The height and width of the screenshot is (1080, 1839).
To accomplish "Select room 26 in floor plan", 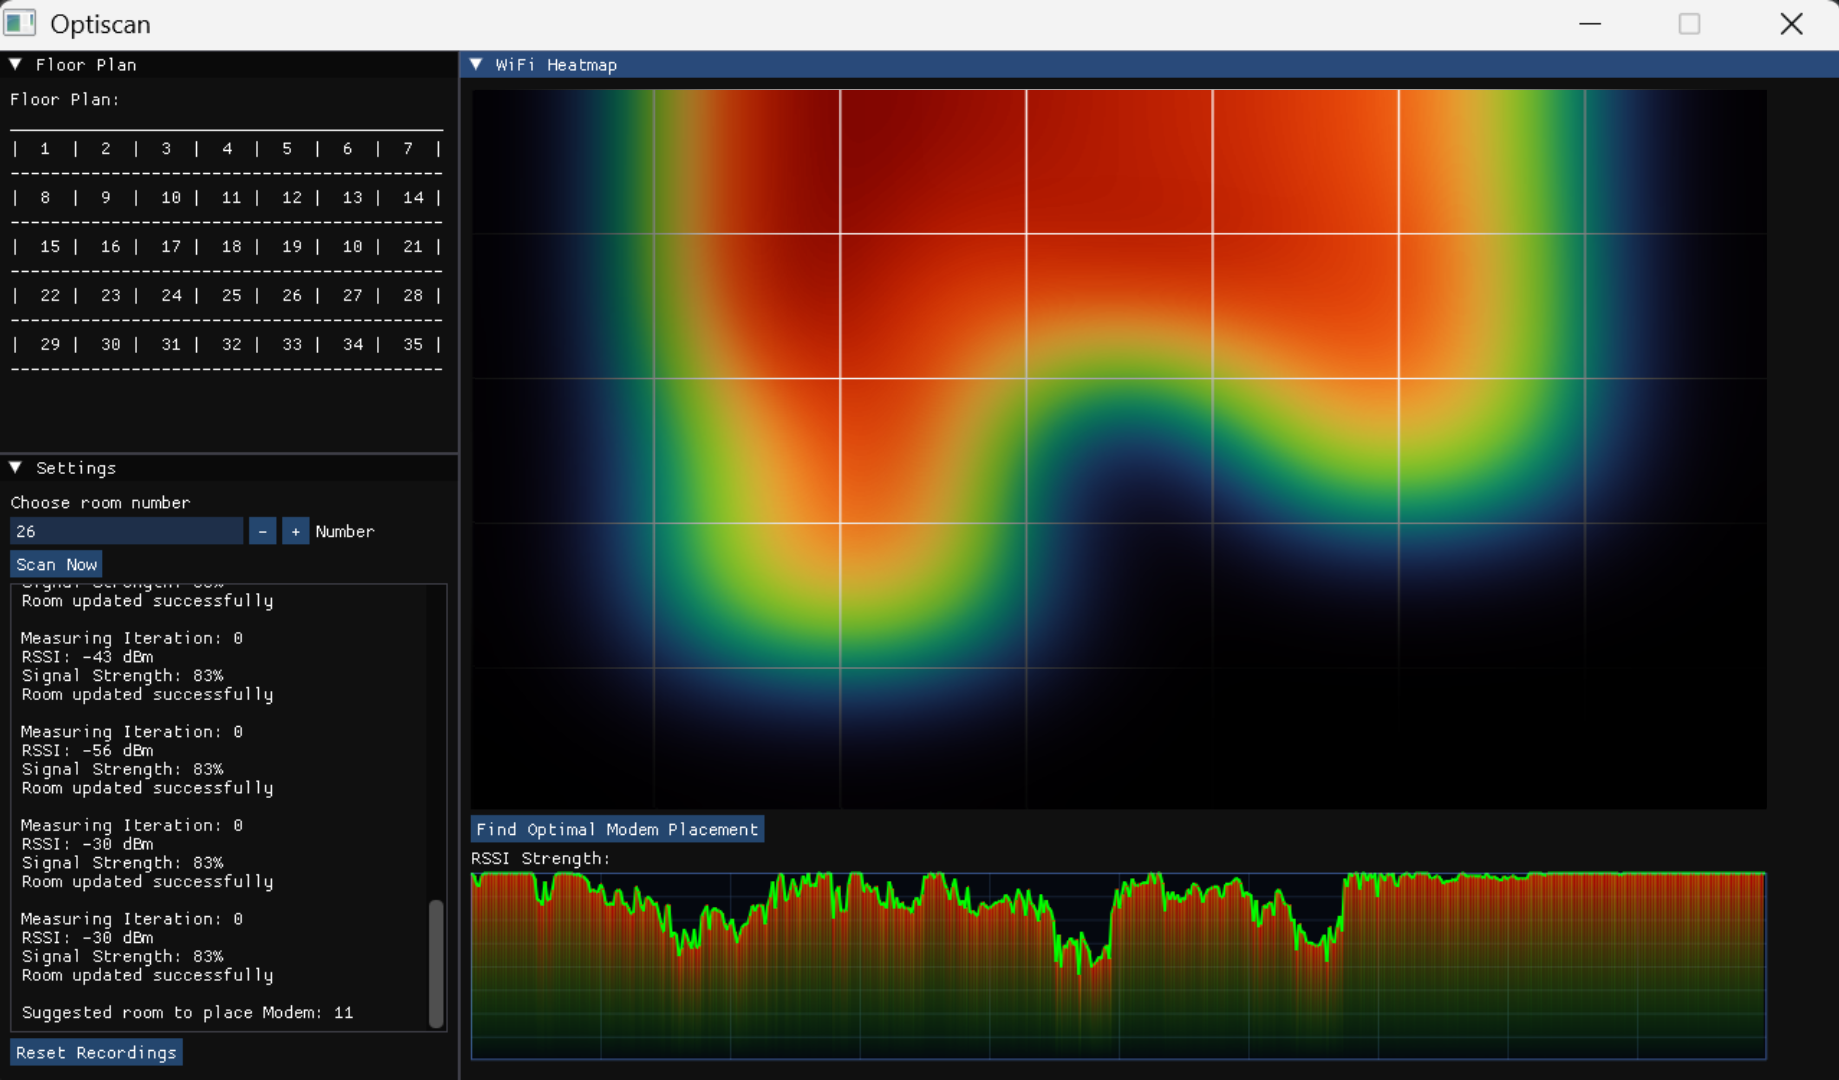I will (x=291, y=295).
